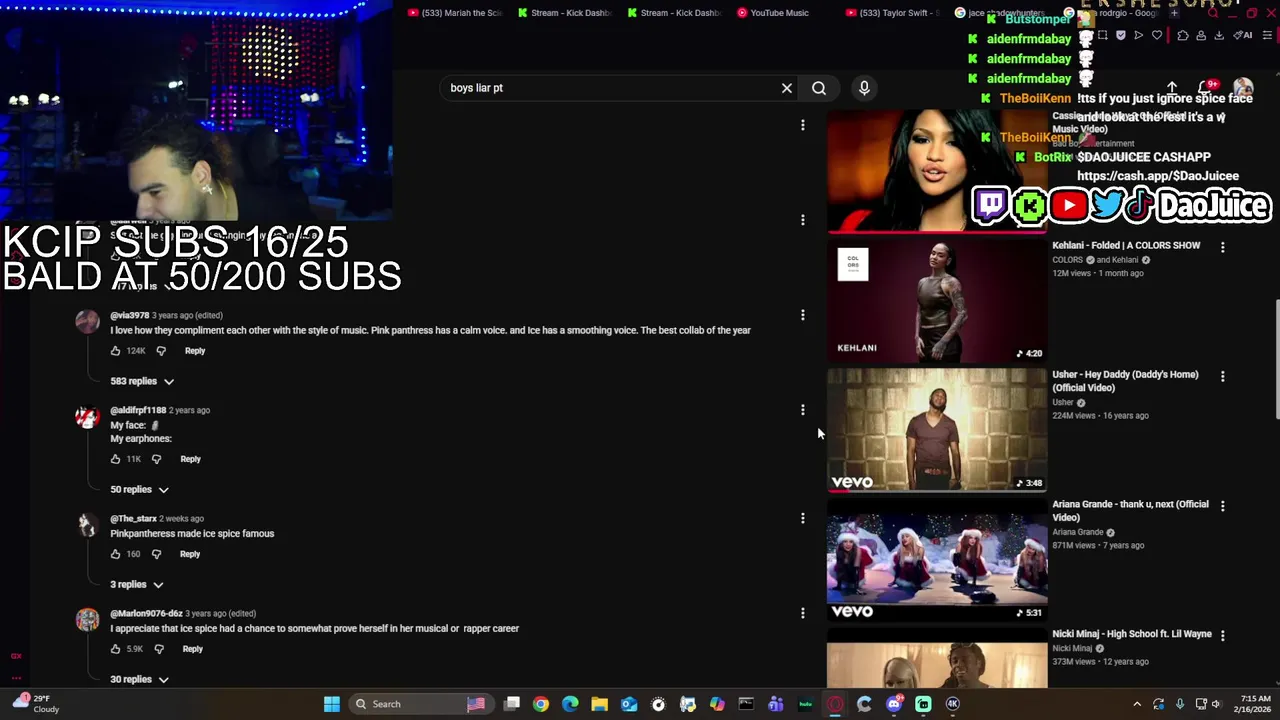
Task: Expand the 50 replies thread
Action: coord(139,489)
